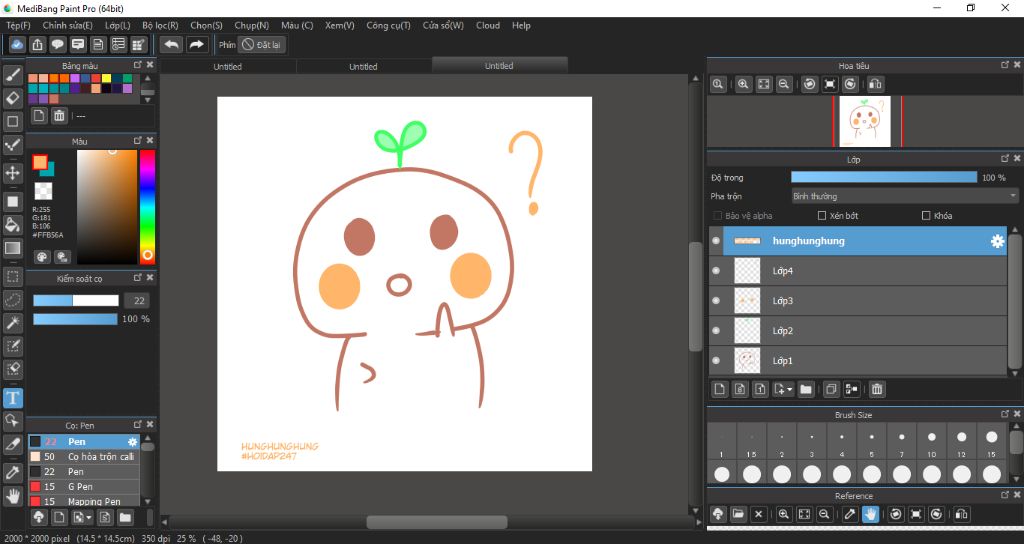Hide the Lớp2 layer
Image resolution: width=1024 pixels, height=544 pixels.
716,330
